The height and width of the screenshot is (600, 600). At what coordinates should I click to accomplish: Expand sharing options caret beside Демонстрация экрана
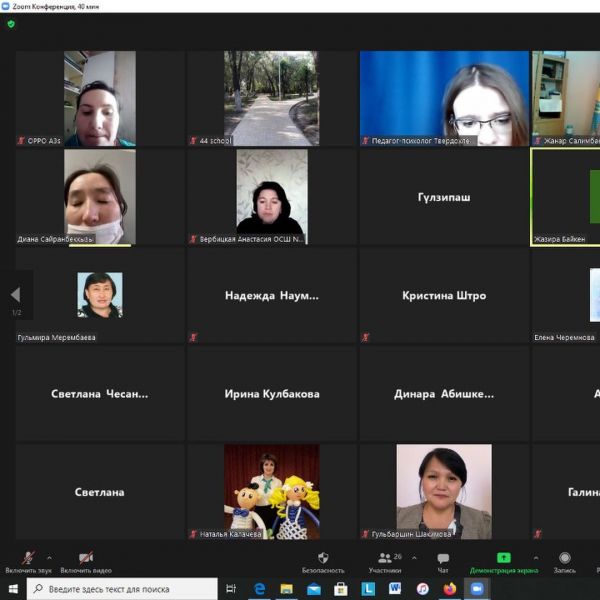point(536,558)
